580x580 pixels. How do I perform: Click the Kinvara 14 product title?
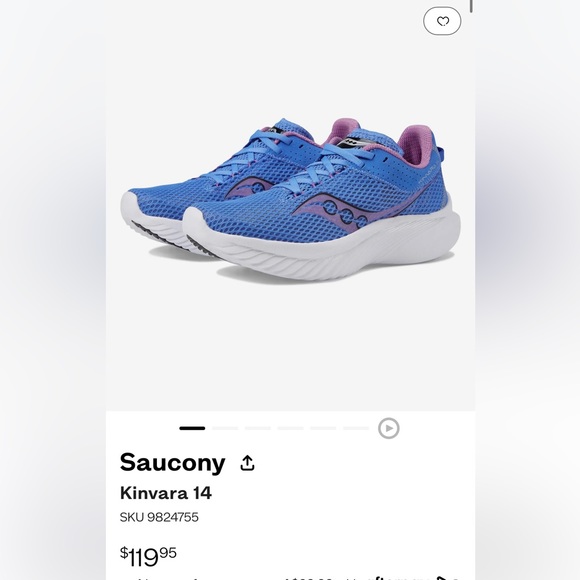point(166,493)
